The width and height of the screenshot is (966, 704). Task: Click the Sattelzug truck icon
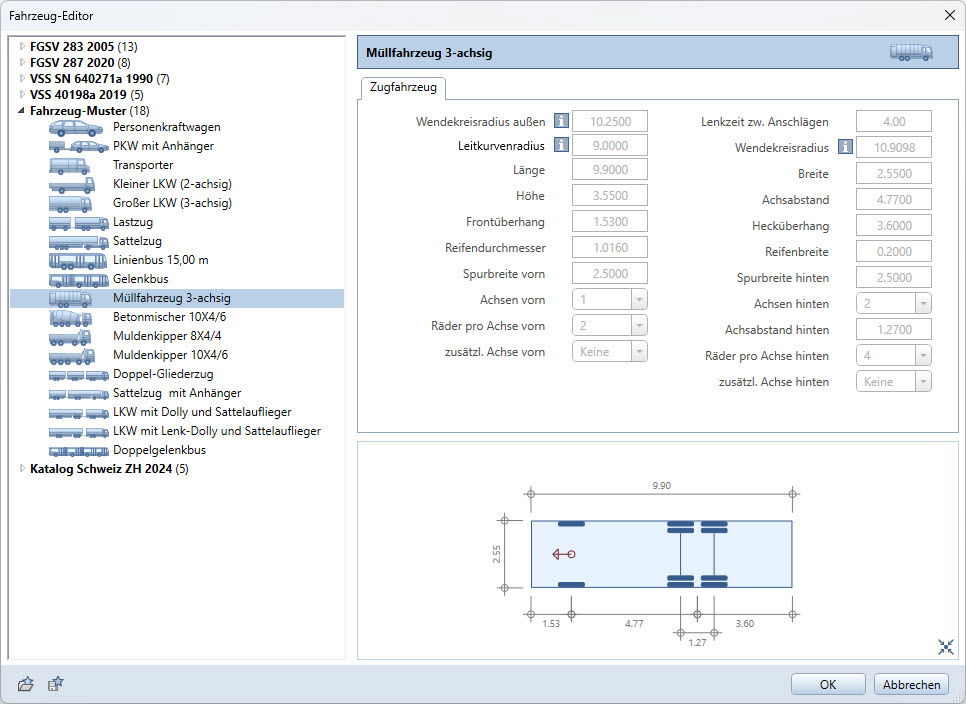[x=78, y=241]
